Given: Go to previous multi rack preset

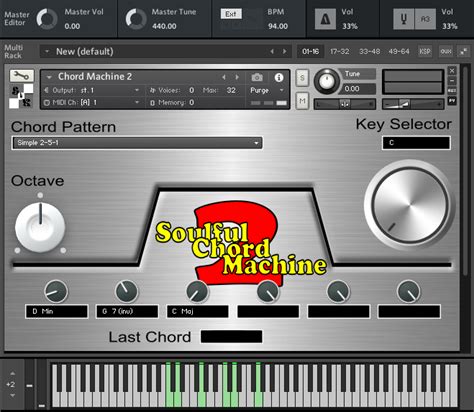Looking at the screenshot, I should coord(272,51).
